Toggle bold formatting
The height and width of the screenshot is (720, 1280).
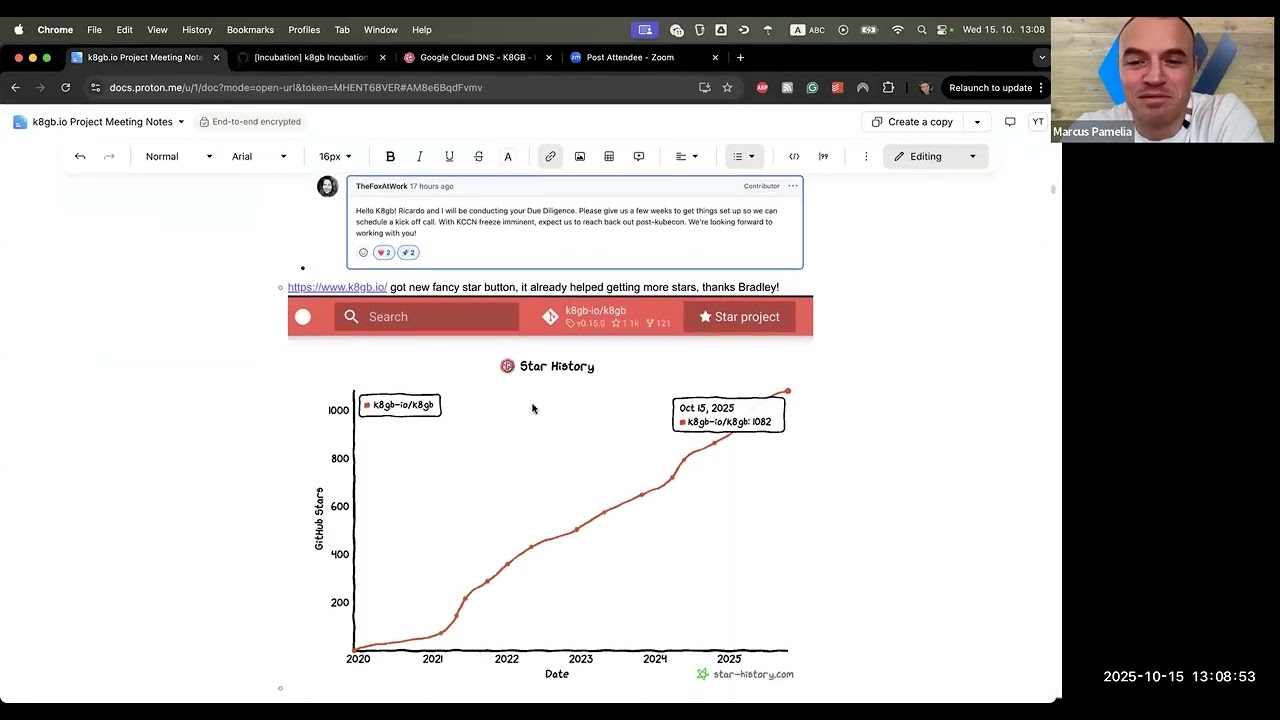[x=390, y=156]
